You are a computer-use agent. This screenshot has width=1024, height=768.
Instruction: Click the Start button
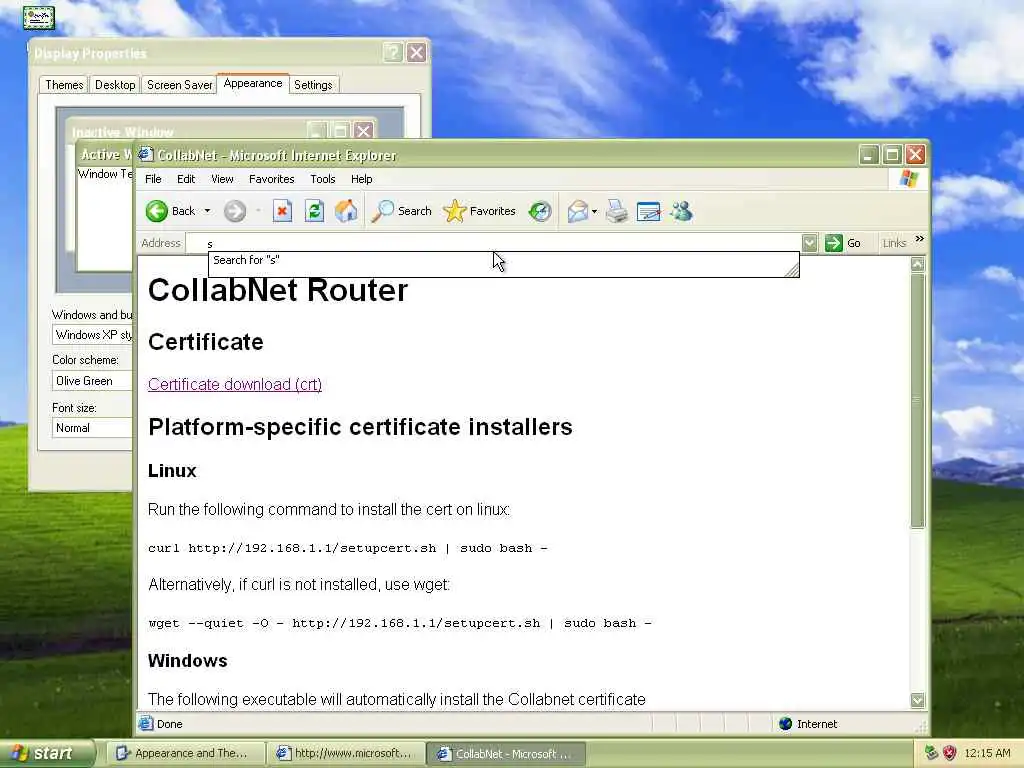[x=47, y=753]
